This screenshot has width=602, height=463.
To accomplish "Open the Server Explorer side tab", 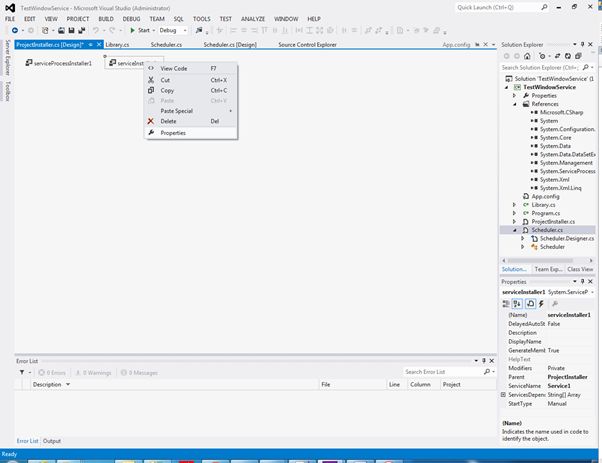I will pyautogui.click(x=7, y=58).
